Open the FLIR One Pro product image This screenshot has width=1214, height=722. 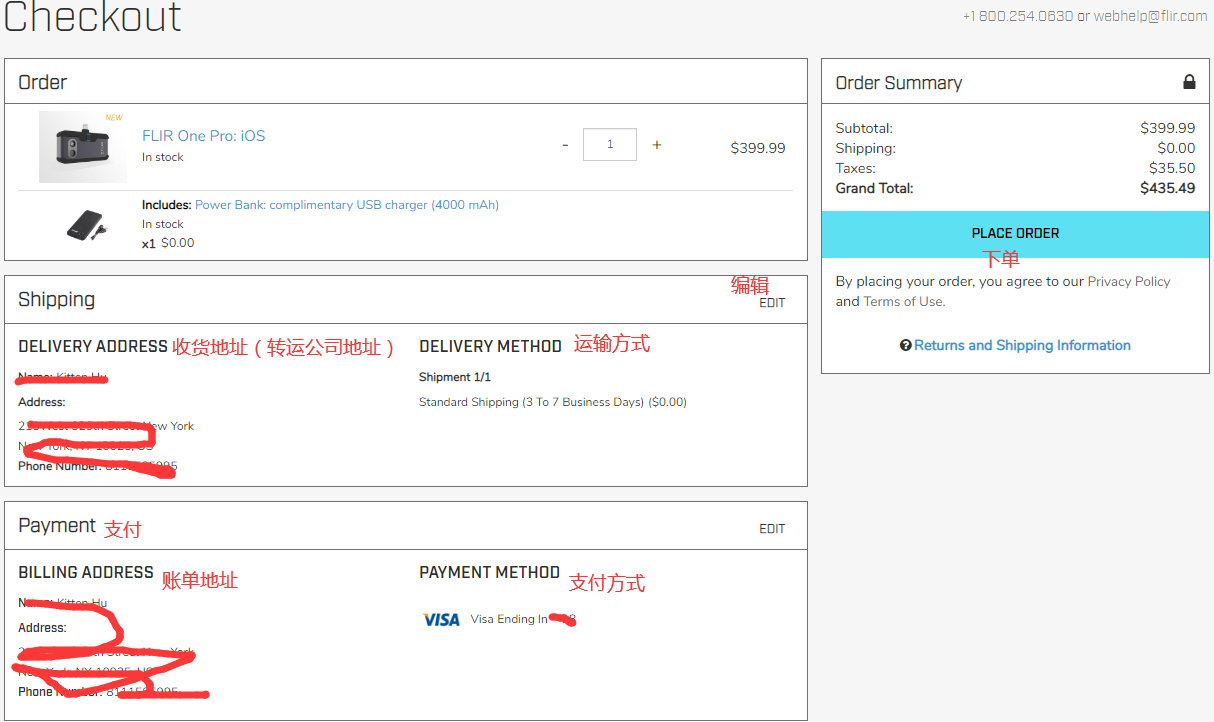82,147
